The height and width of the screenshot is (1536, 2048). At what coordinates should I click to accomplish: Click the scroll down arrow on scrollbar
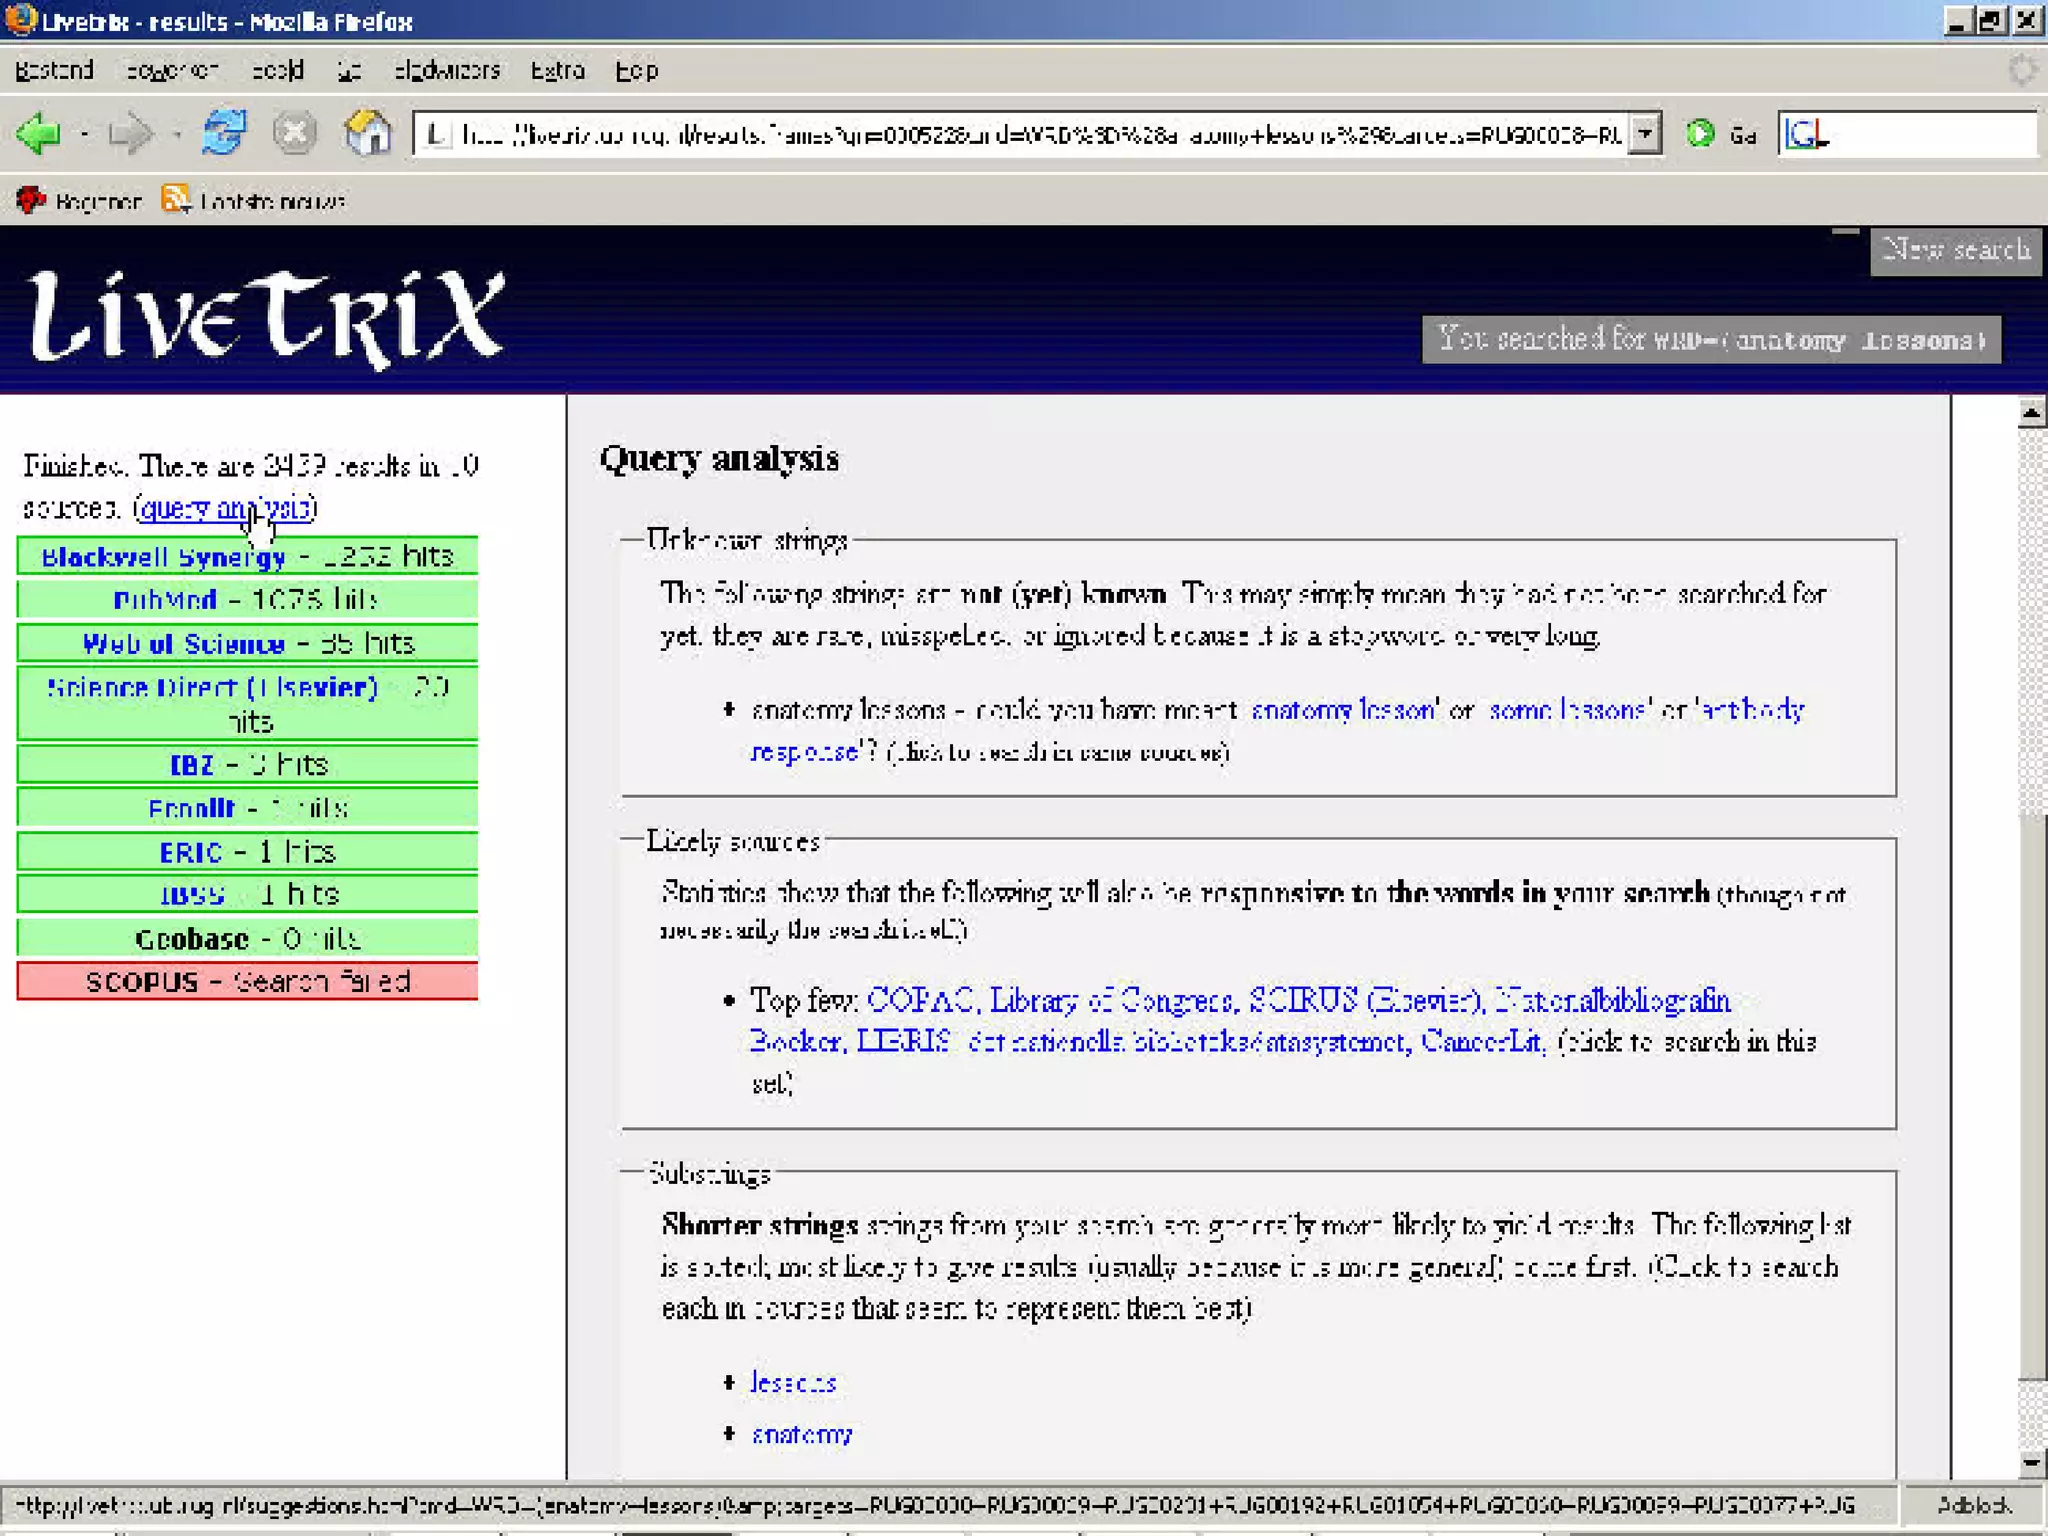click(2031, 1463)
